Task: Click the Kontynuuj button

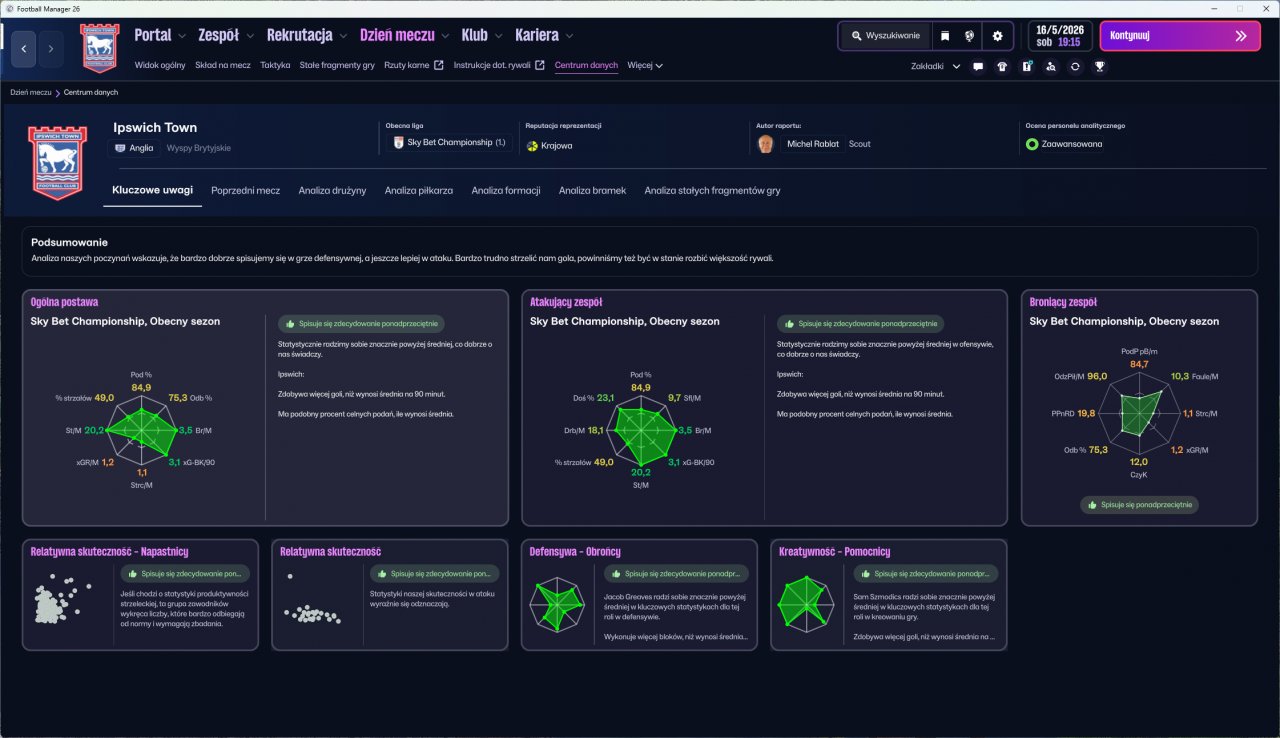Action: coord(1180,36)
